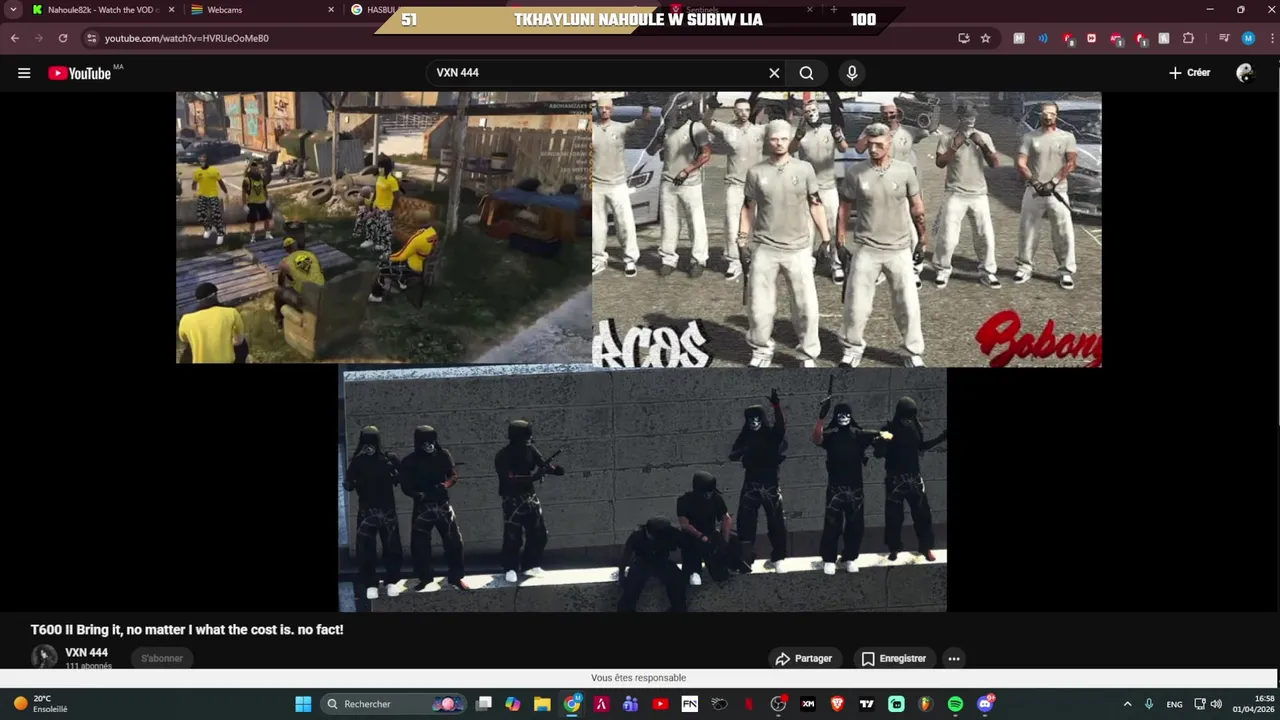The height and width of the screenshot is (720, 1280).
Task: Open Spotify from taskbar
Action: (955, 704)
